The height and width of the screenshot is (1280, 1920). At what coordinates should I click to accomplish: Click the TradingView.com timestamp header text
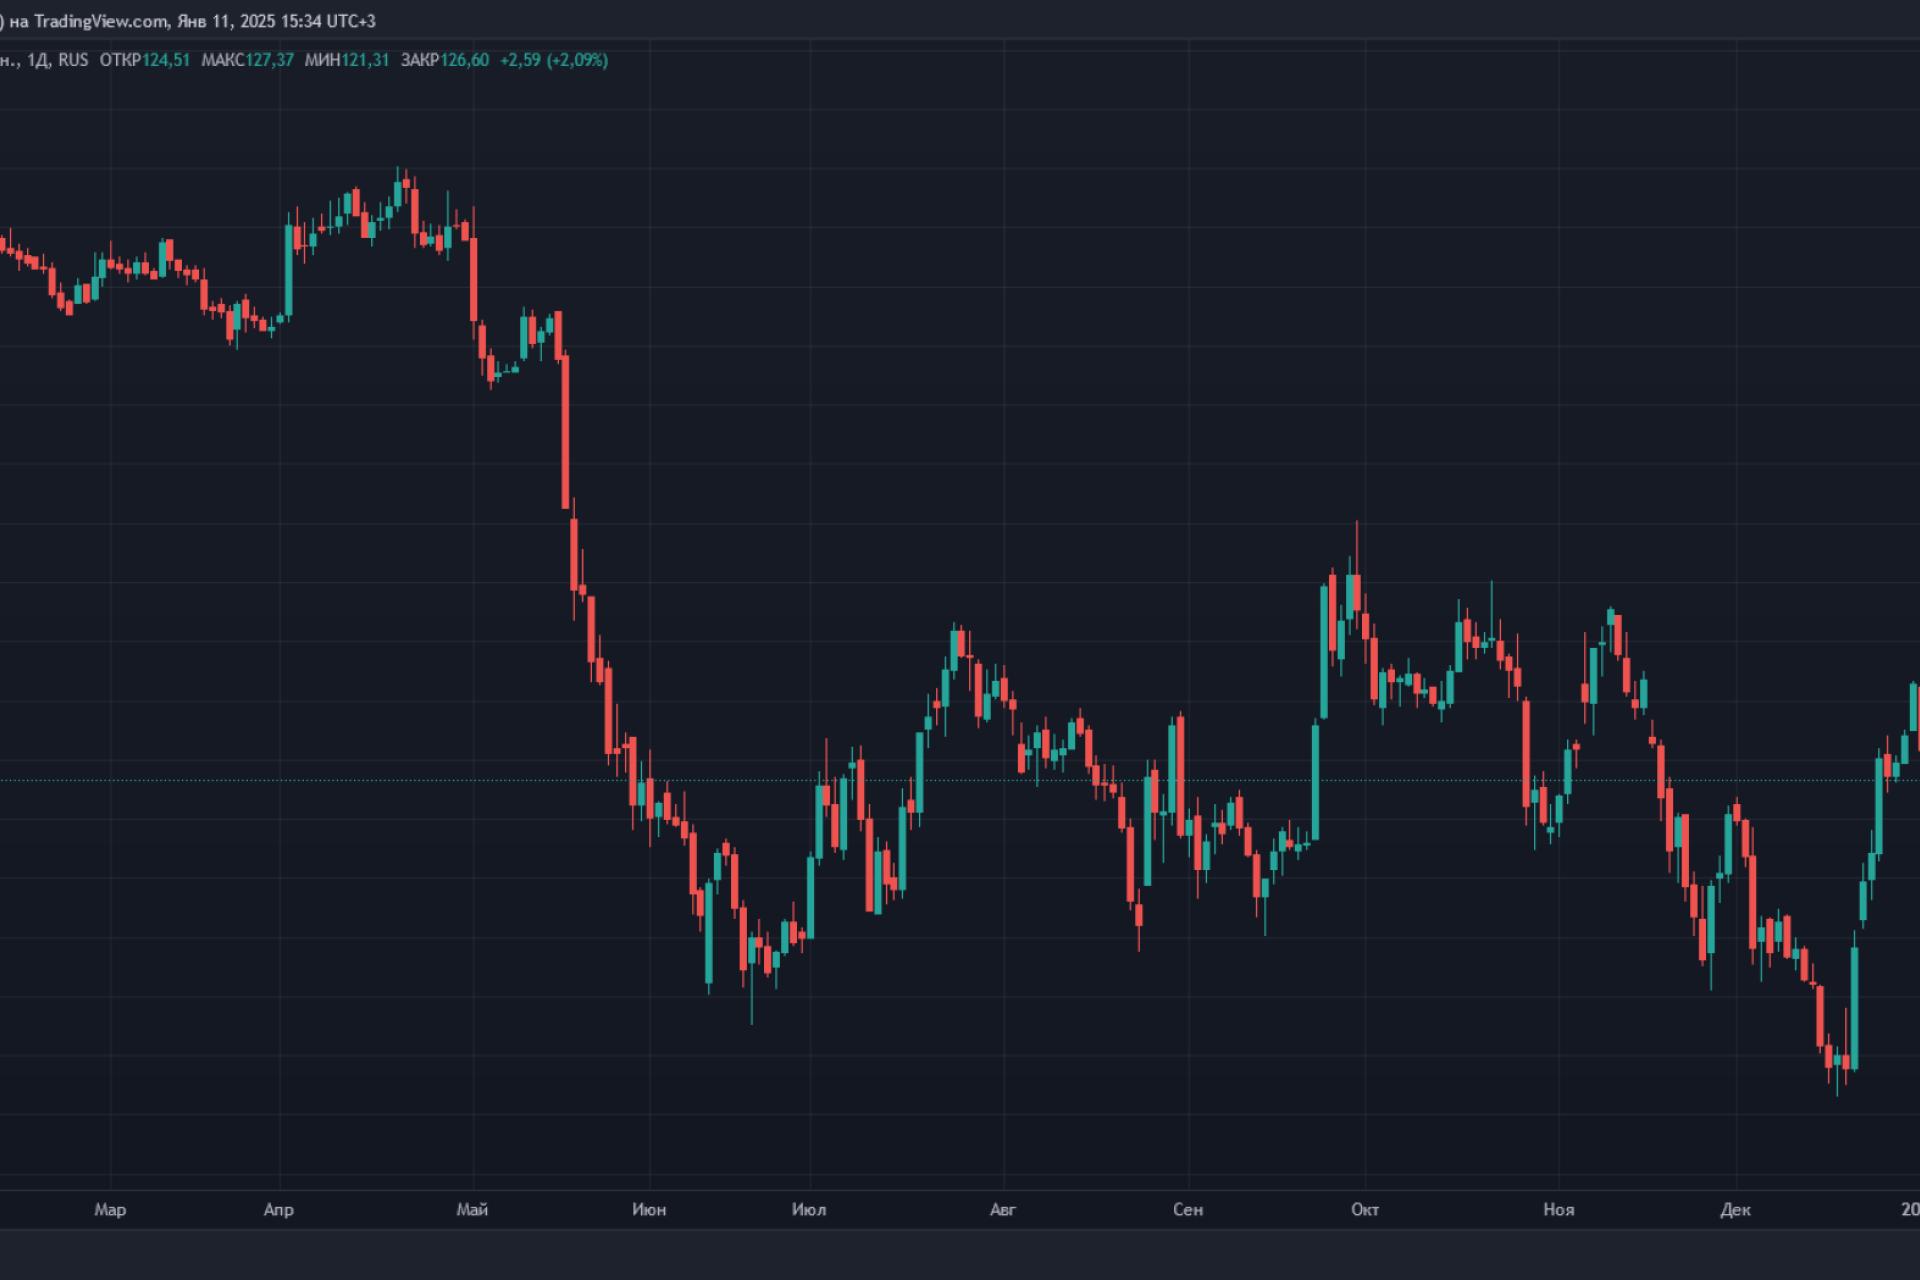[188, 21]
